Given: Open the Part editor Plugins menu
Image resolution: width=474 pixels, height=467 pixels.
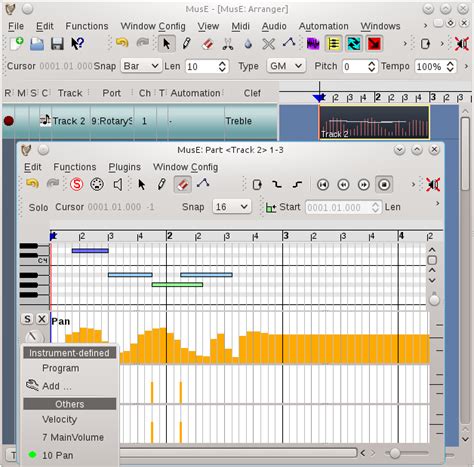Looking at the screenshot, I should 125,167.
